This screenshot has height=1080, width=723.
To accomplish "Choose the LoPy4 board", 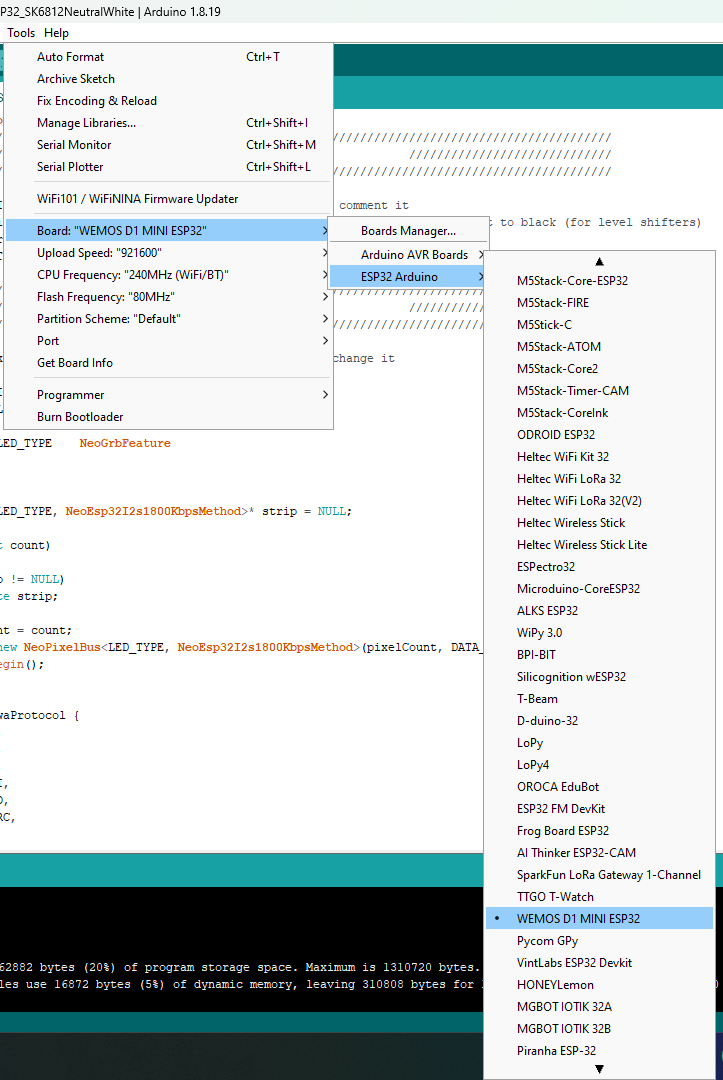I will pos(599,765).
